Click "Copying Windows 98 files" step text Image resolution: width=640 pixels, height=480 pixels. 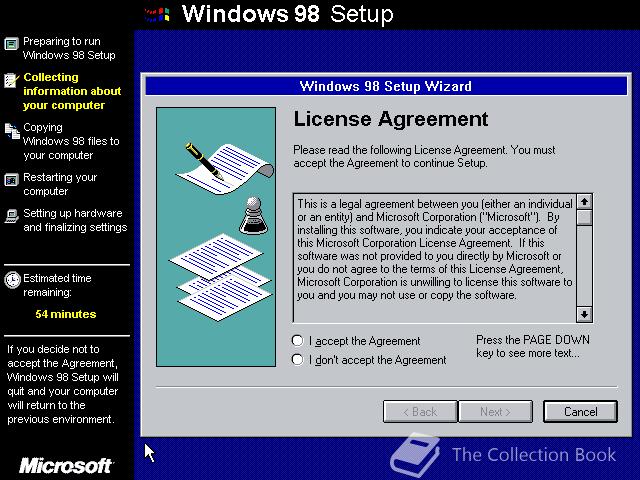[71, 141]
